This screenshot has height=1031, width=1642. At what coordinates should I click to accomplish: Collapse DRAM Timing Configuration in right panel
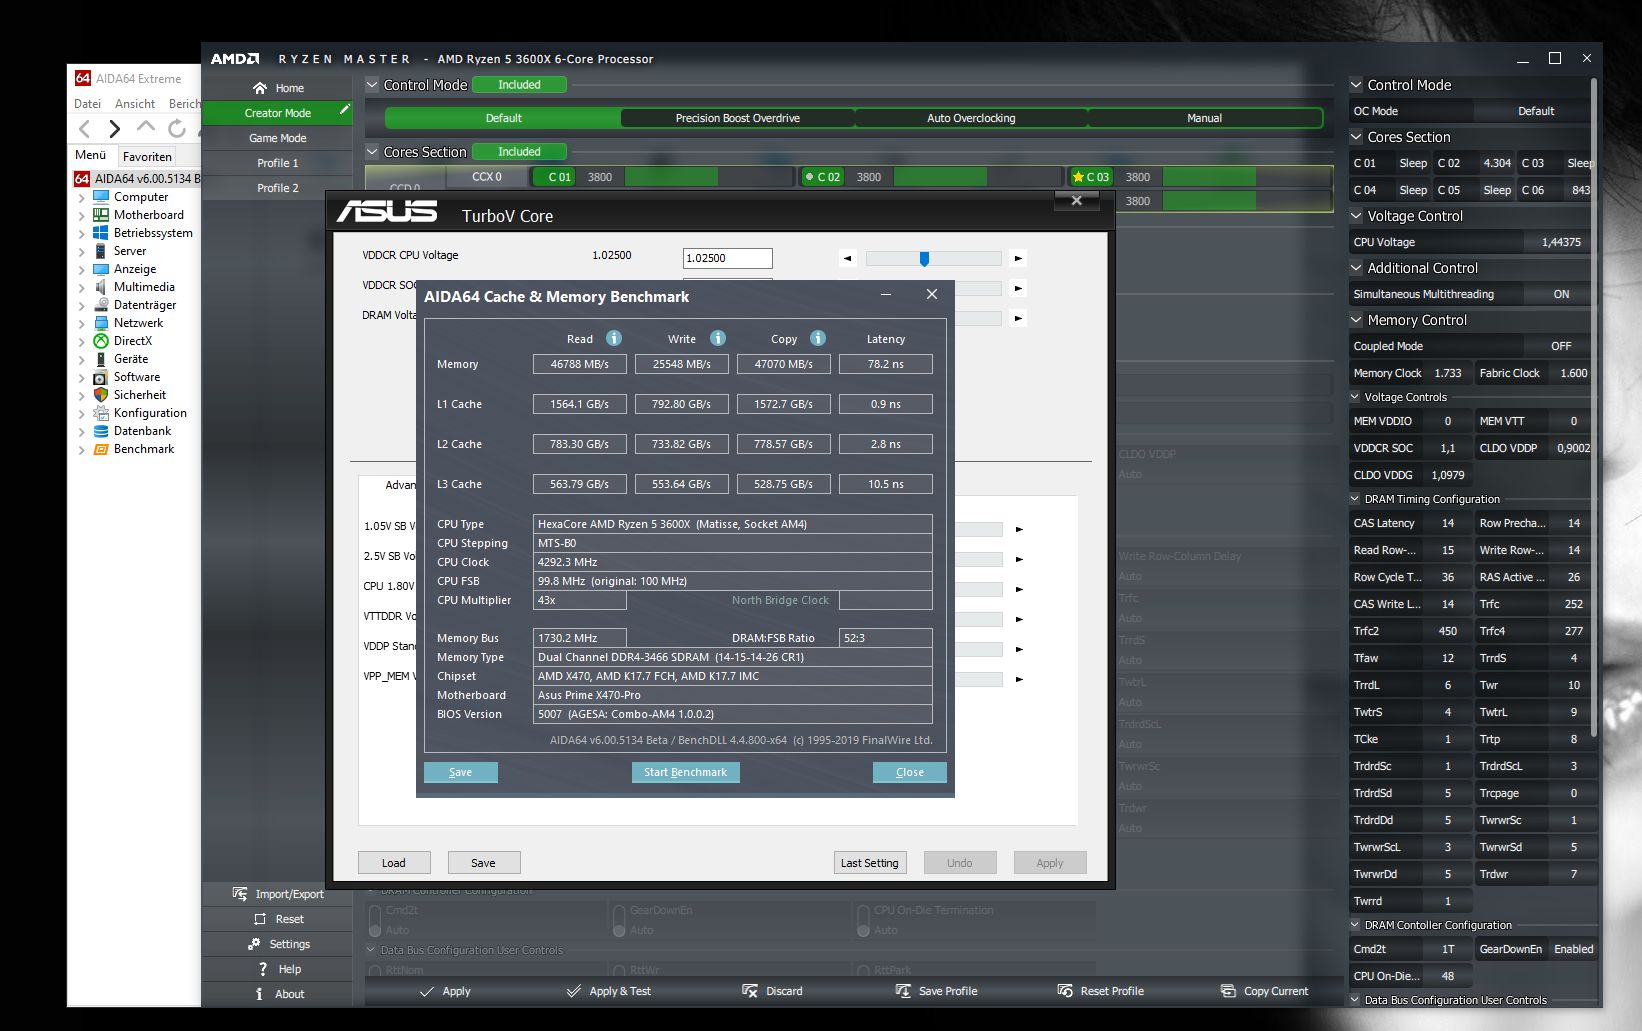(x=1356, y=499)
